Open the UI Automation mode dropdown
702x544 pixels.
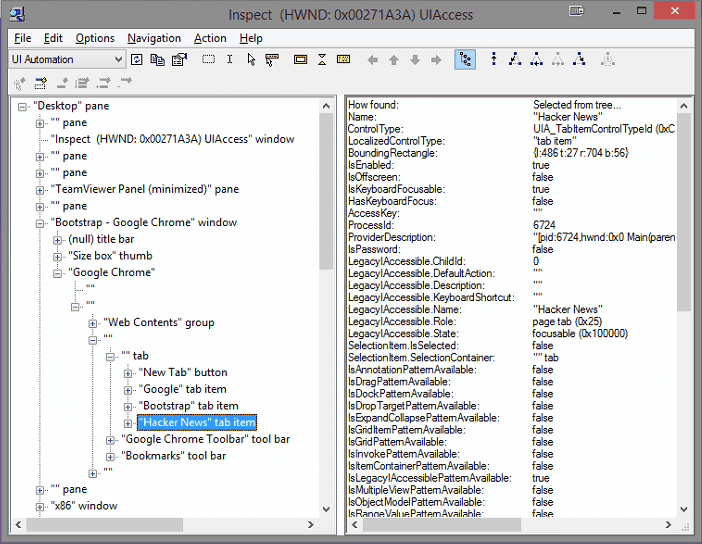point(118,60)
